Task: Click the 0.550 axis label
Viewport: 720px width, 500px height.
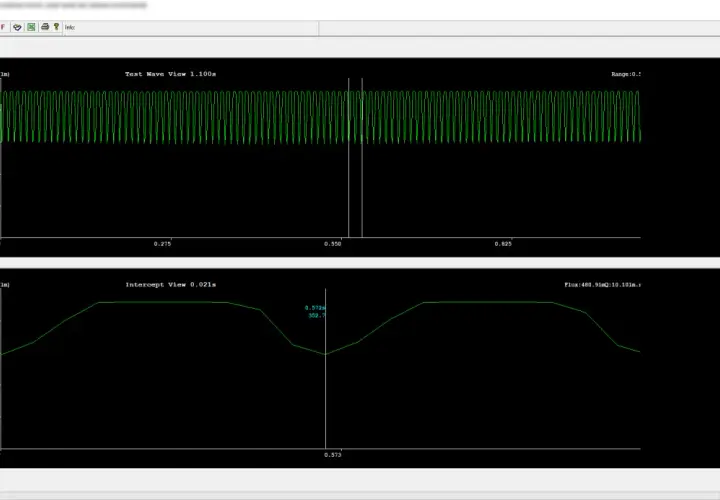Action: click(x=333, y=244)
